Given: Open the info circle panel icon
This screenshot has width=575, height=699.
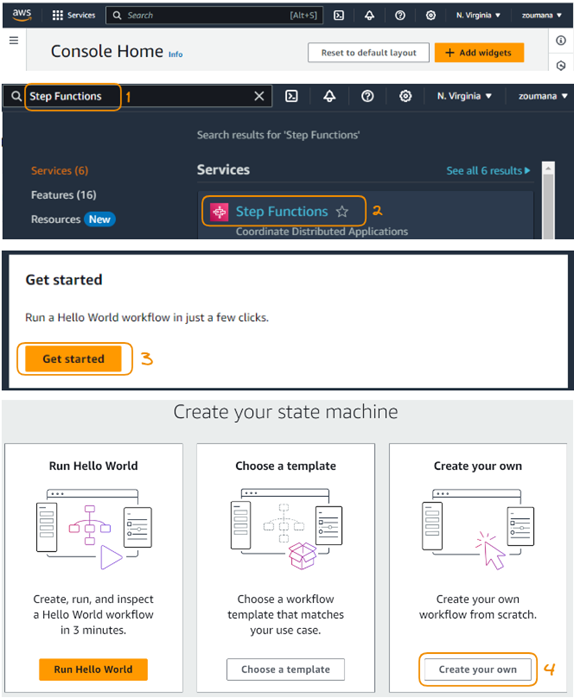Looking at the screenshot, I should click(x=561, y=41).
